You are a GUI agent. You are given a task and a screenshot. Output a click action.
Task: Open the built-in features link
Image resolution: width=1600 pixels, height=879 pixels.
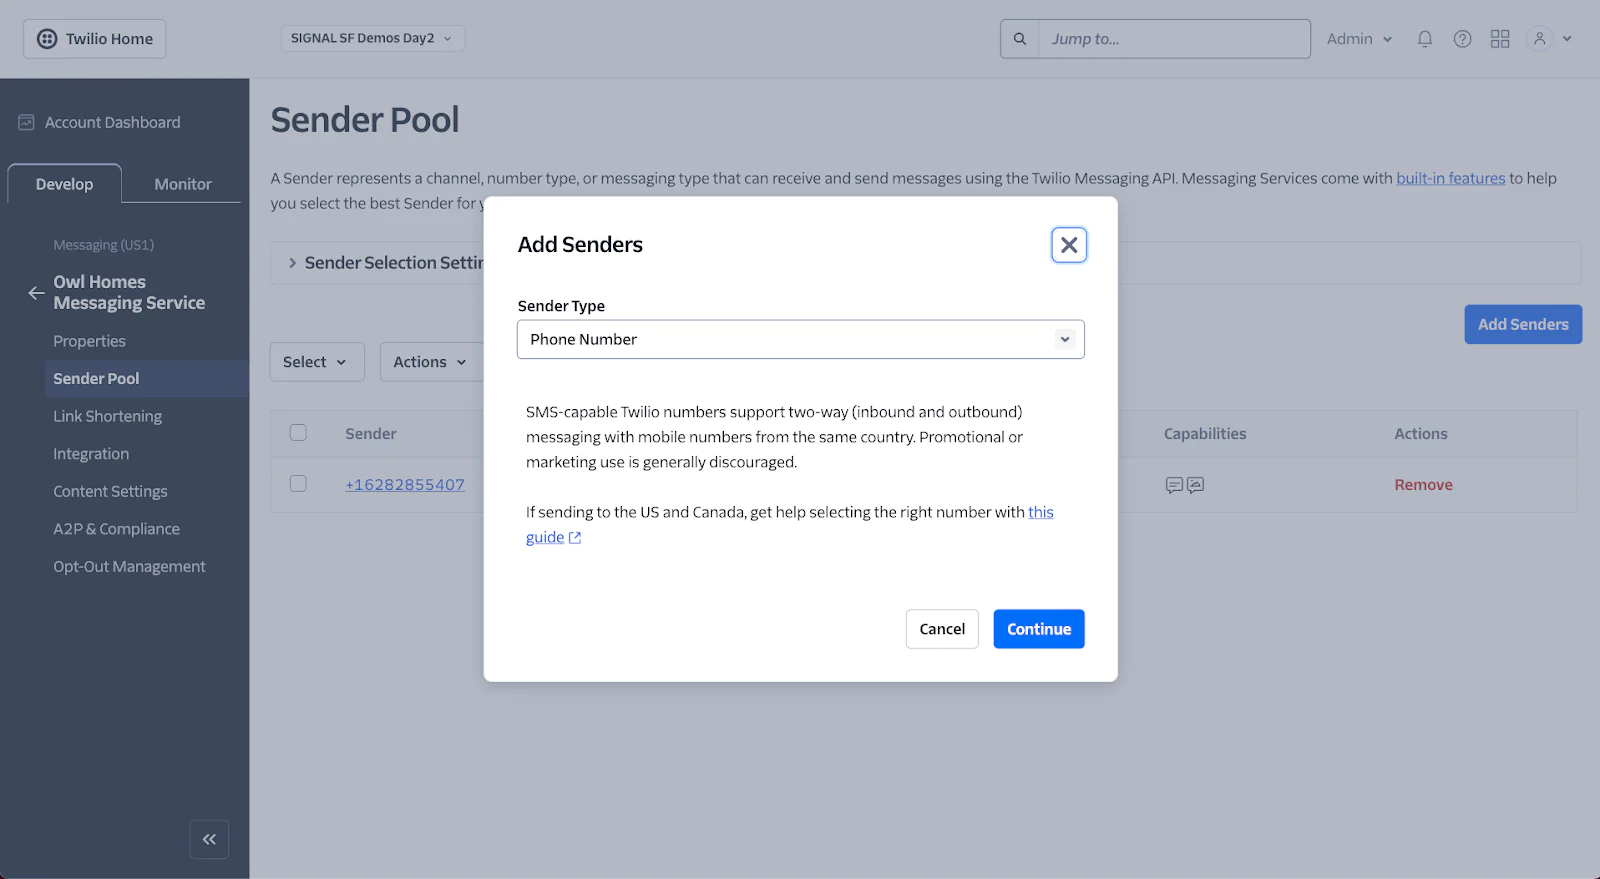[x=1450, y=178]
